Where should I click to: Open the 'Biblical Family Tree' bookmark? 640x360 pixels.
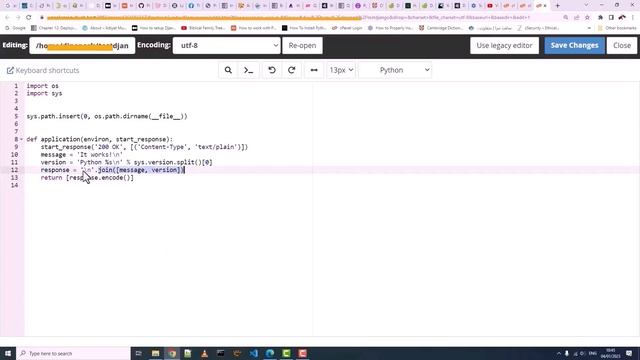(x=203, y=28)
